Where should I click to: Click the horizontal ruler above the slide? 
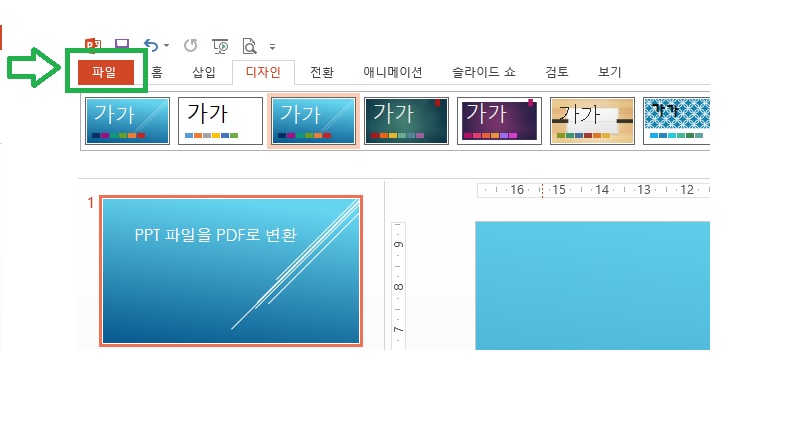(593, 190)
